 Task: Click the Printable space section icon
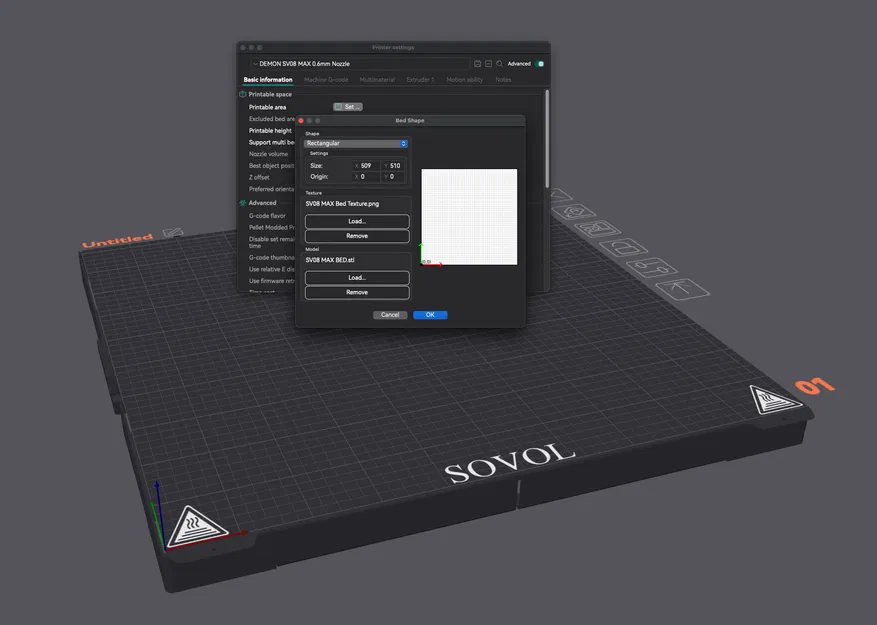click(x=243, y=94)
